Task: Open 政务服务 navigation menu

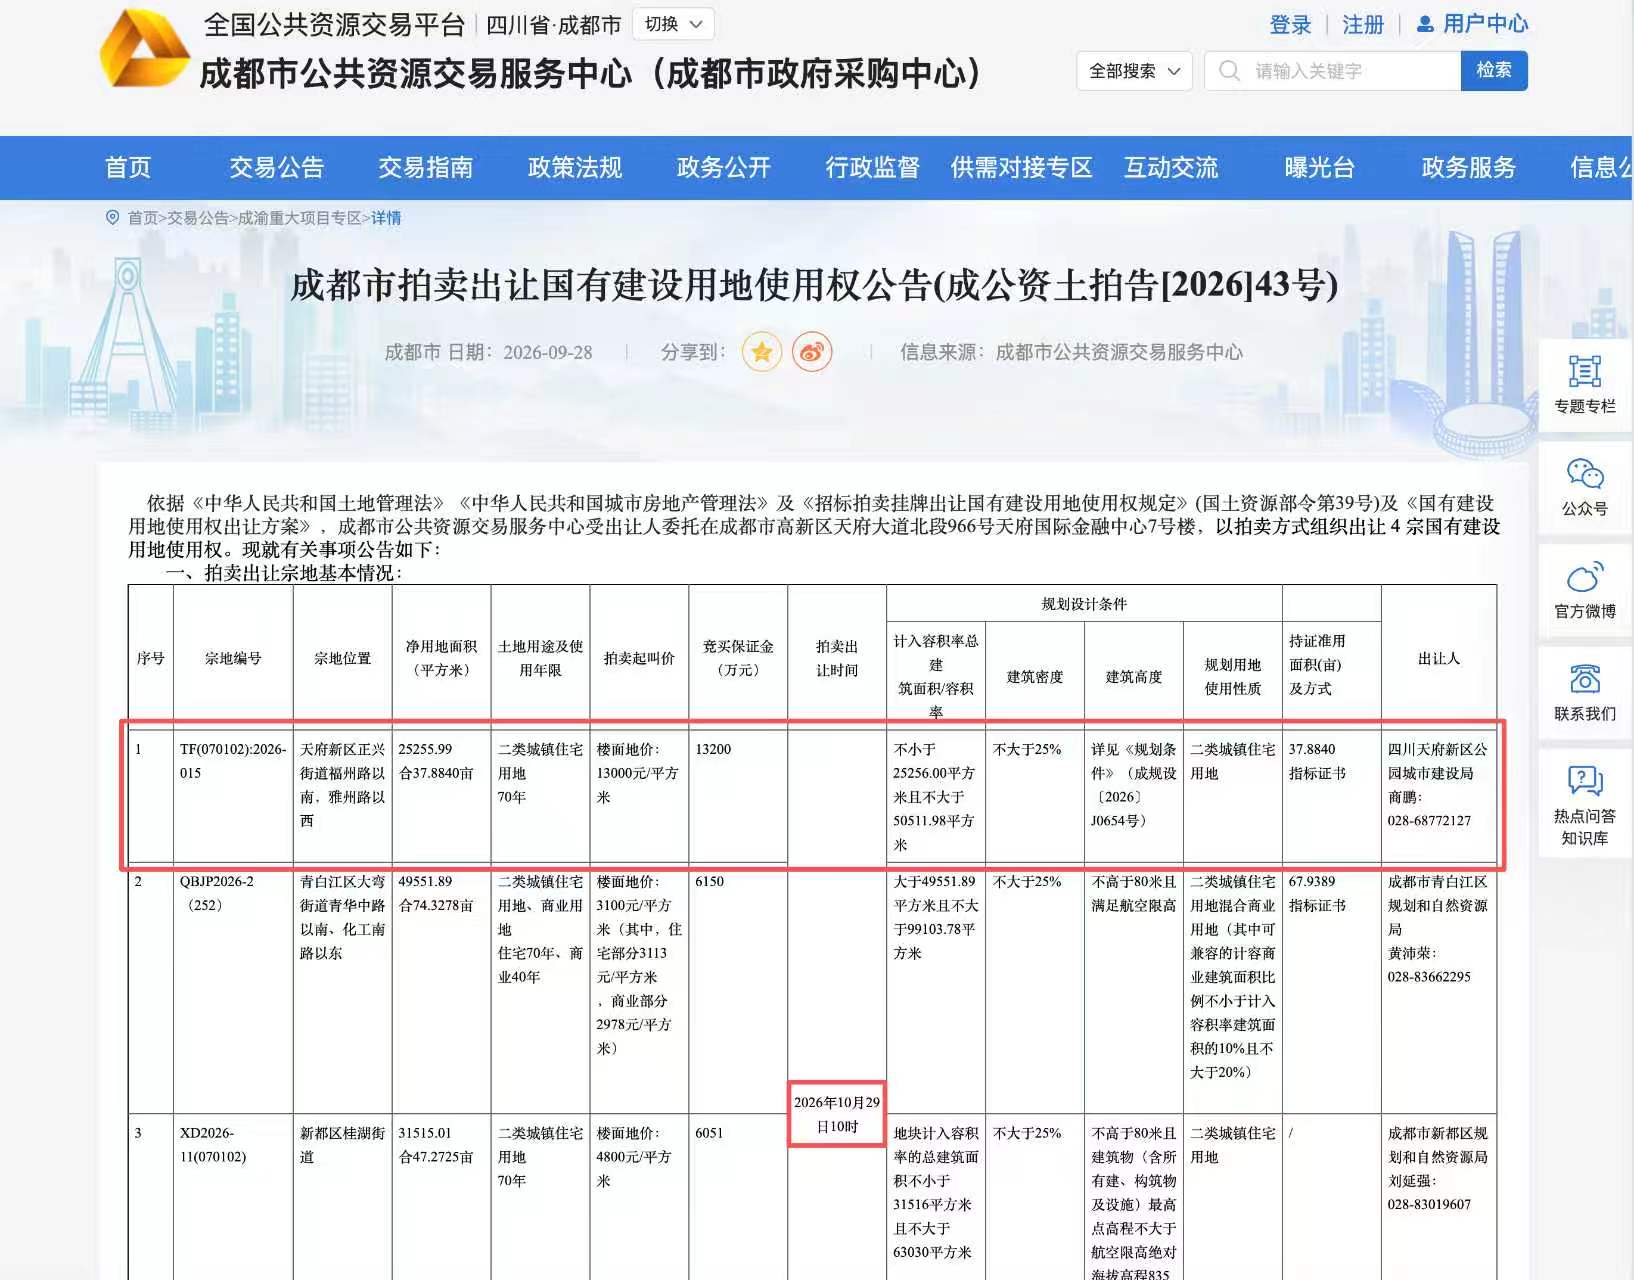Action: [1468, 167]
